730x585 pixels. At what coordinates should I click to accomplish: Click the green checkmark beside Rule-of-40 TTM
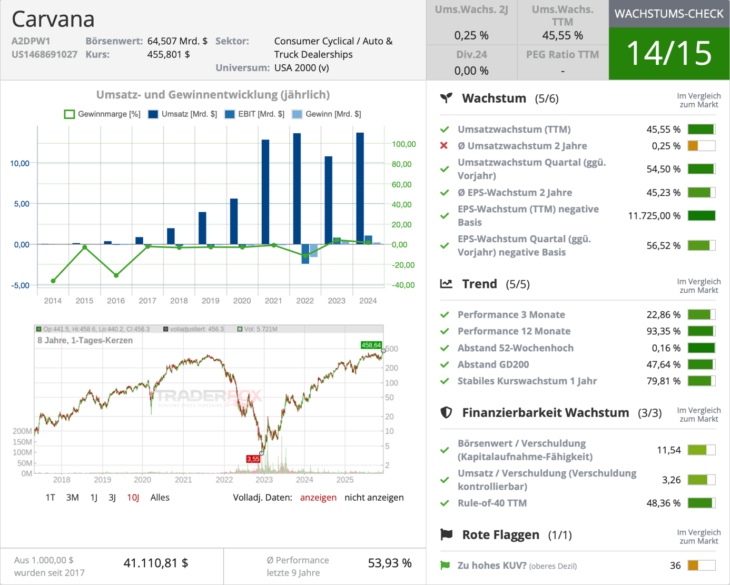[x=444, y=503]
